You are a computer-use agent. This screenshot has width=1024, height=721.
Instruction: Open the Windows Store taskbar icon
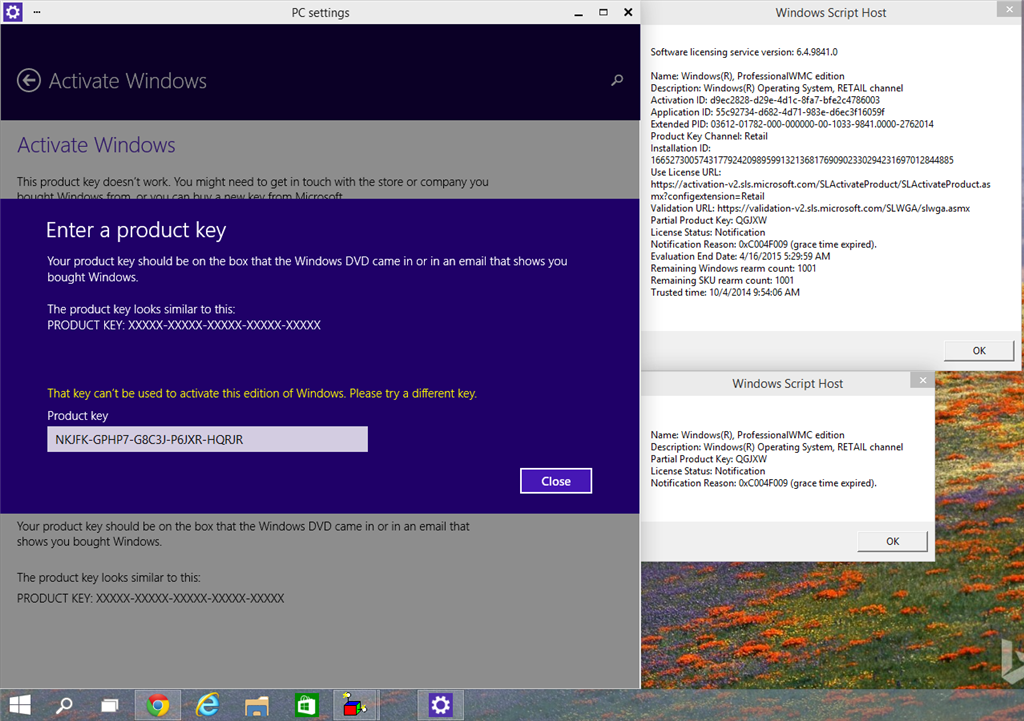306,706
